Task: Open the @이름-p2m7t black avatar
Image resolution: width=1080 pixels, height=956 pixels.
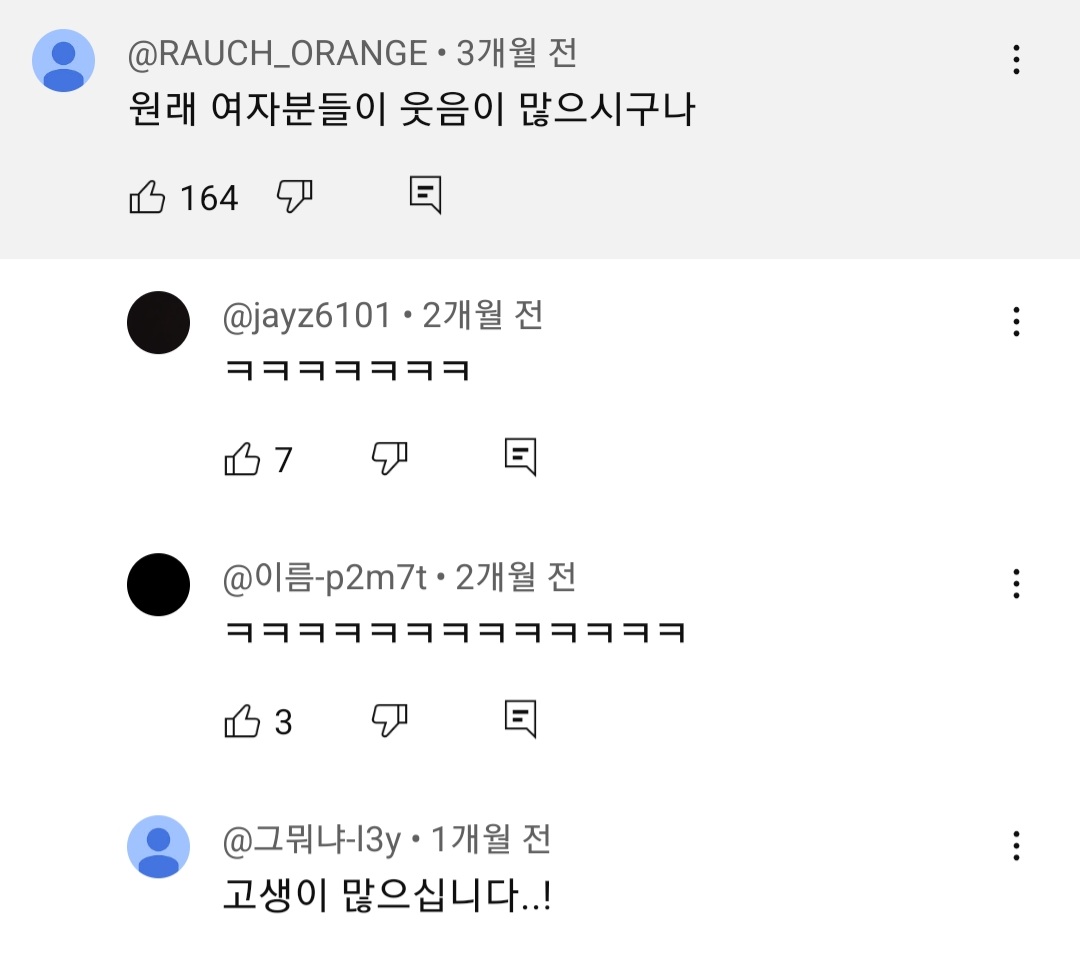Action: (159, 584)
